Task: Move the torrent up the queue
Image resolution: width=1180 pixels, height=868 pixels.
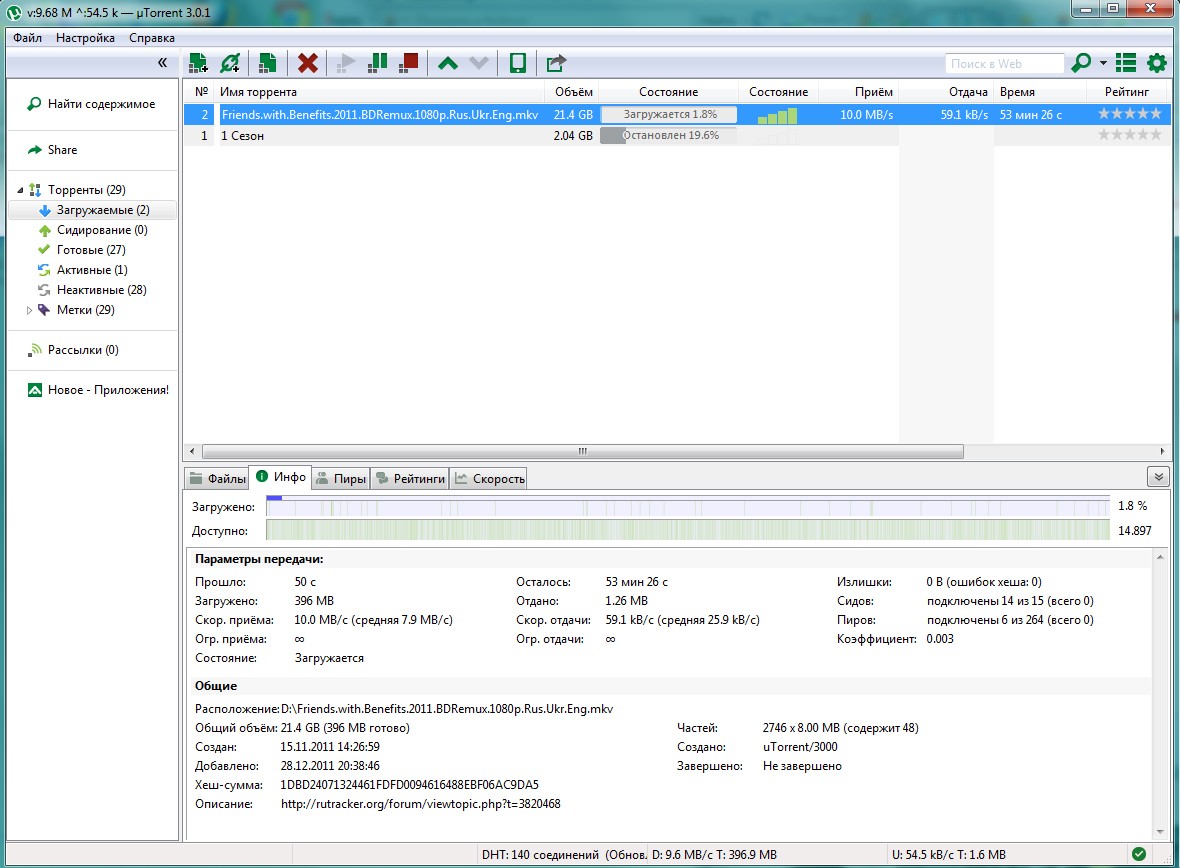Action: [448, 63]
